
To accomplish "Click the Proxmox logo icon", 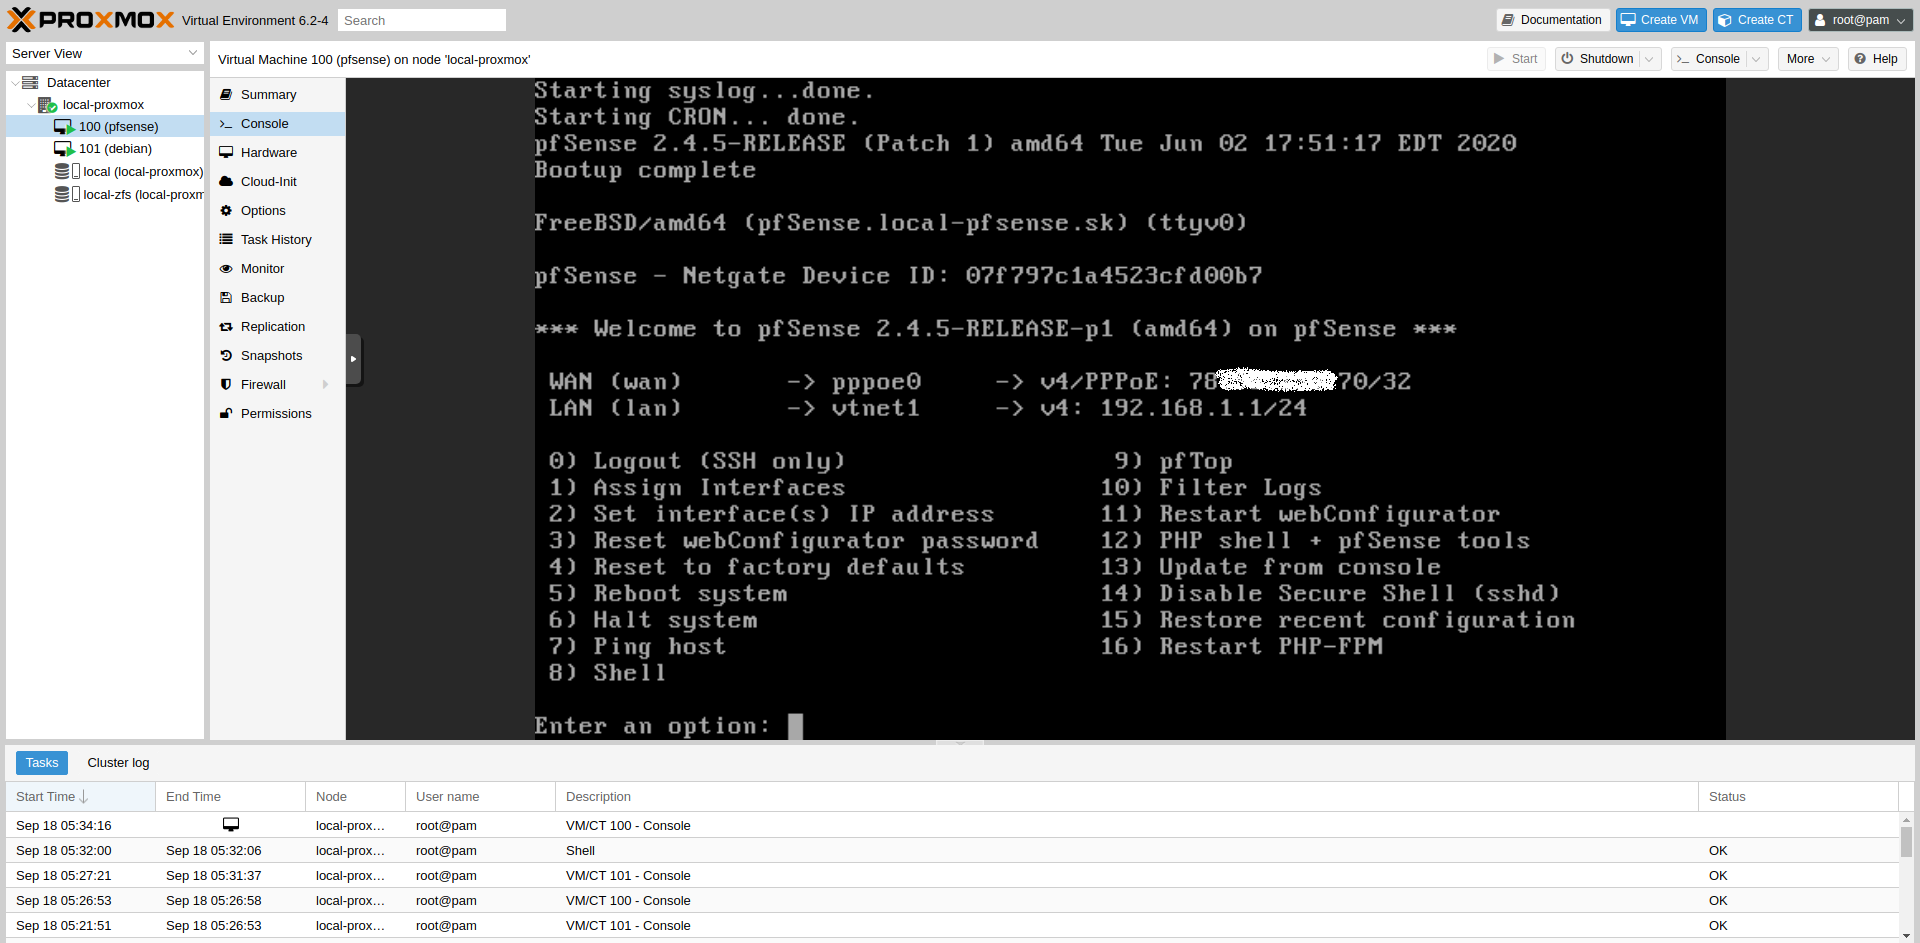I will 21,20.
